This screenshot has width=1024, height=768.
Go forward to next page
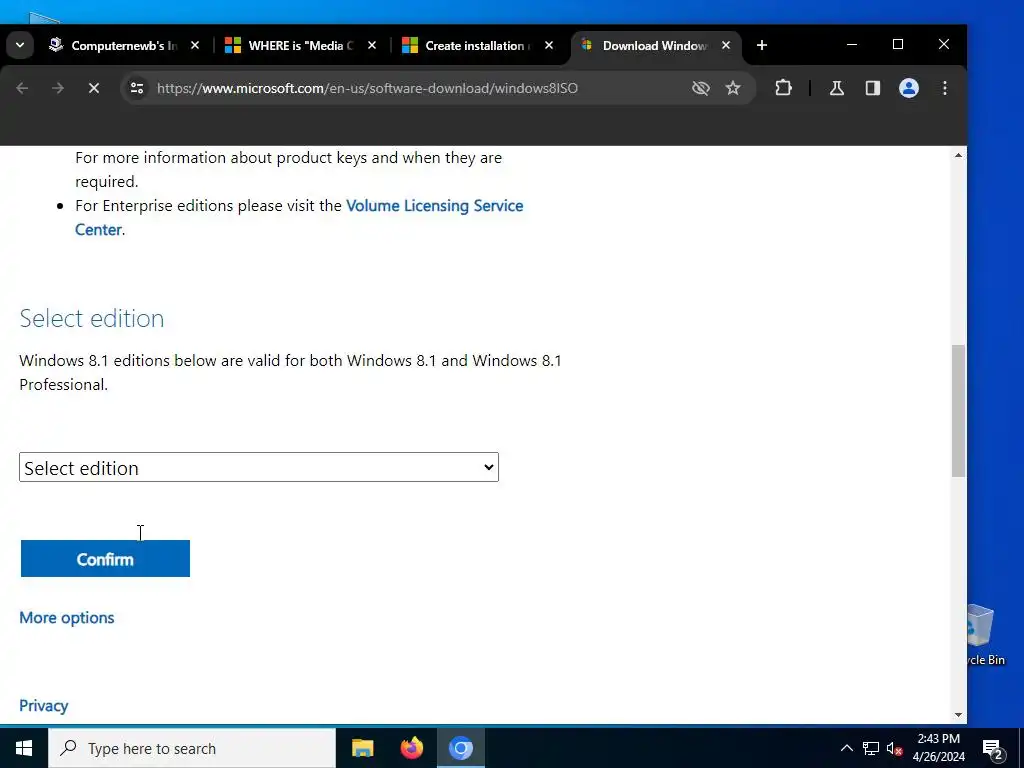tap(58, 88)
